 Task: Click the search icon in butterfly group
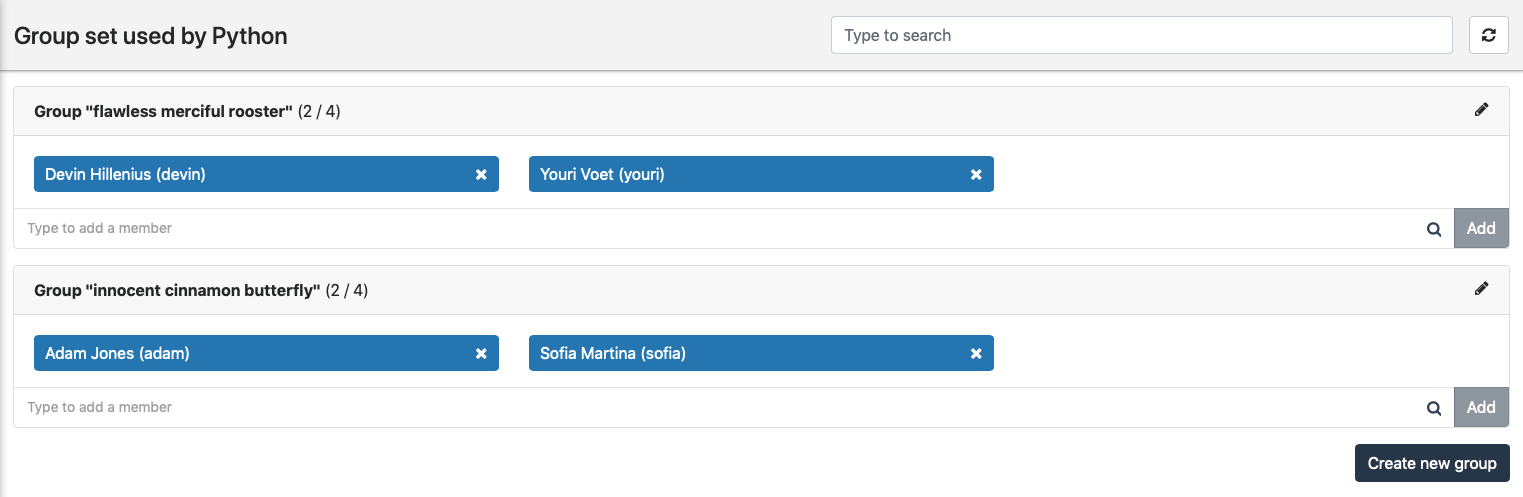tap(1434, 408)
